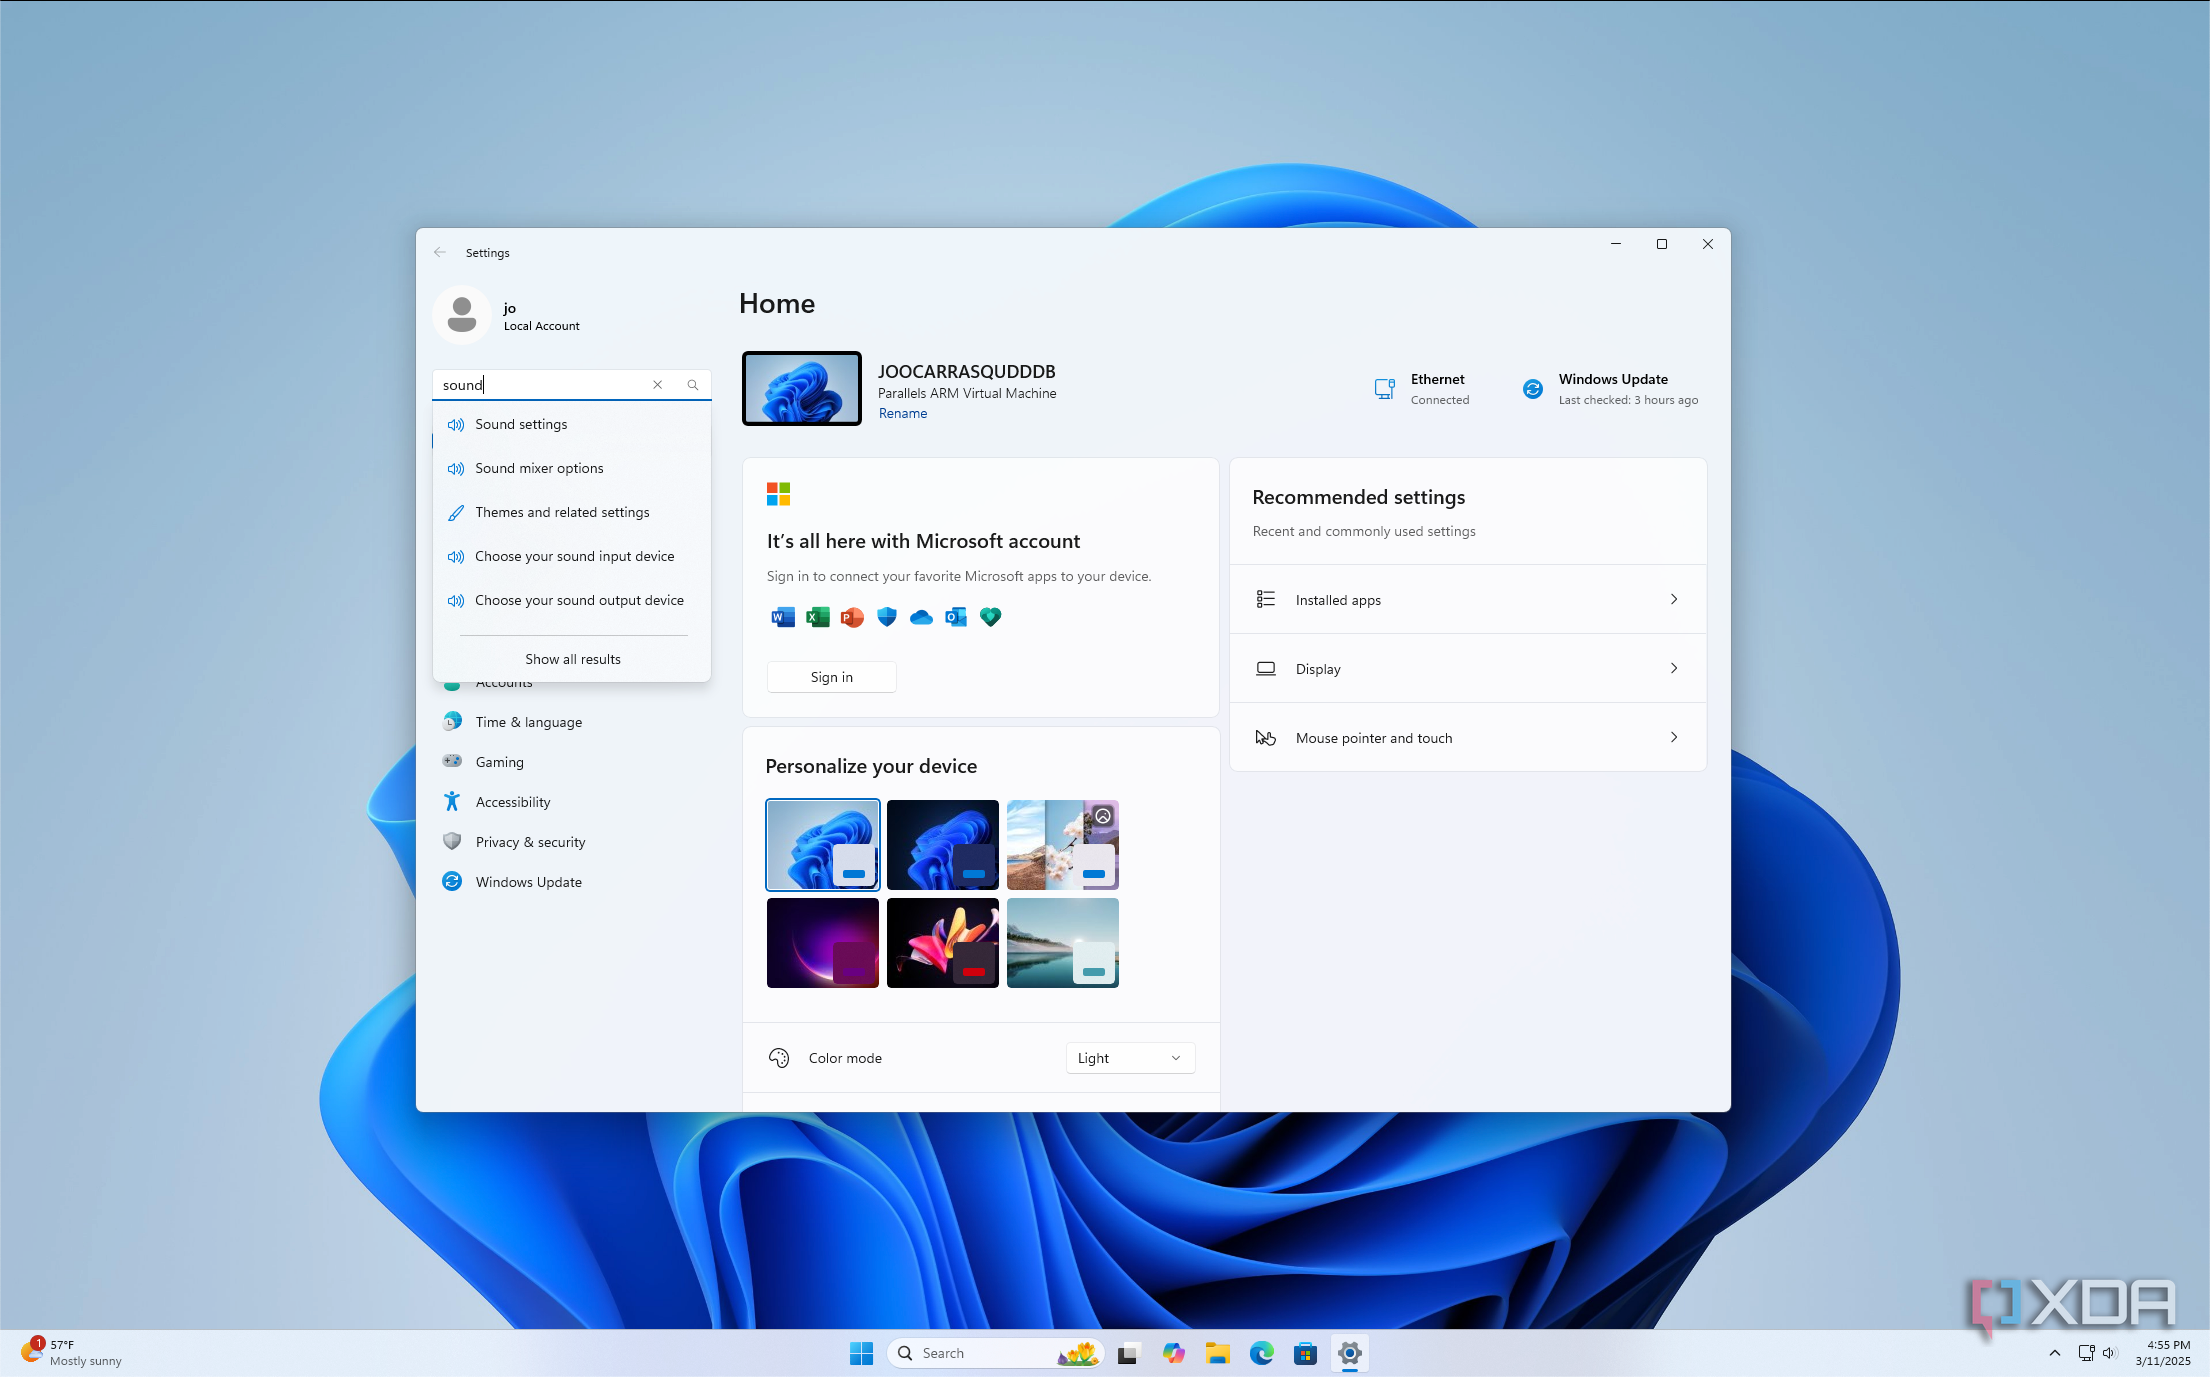Screen dimensions: 2210x1377
Task: Select Sound settings search result
Action: click(571, 424)
